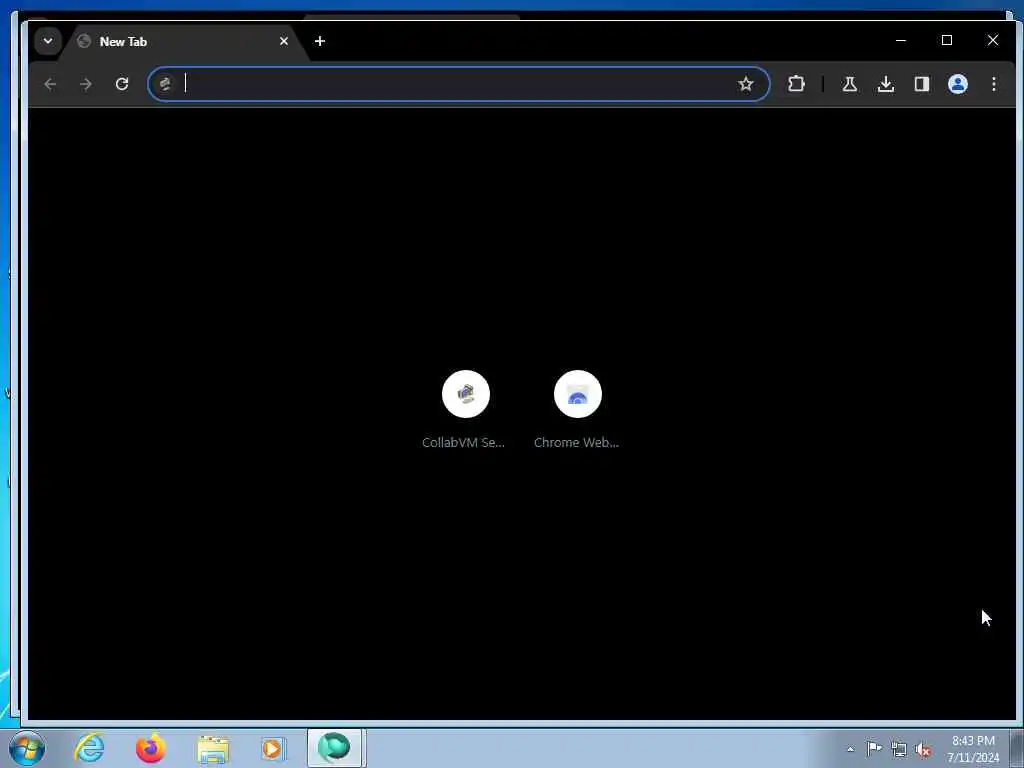Open the profile avatar menu
Screen dimensions: 1024x768
coord(957,84)
